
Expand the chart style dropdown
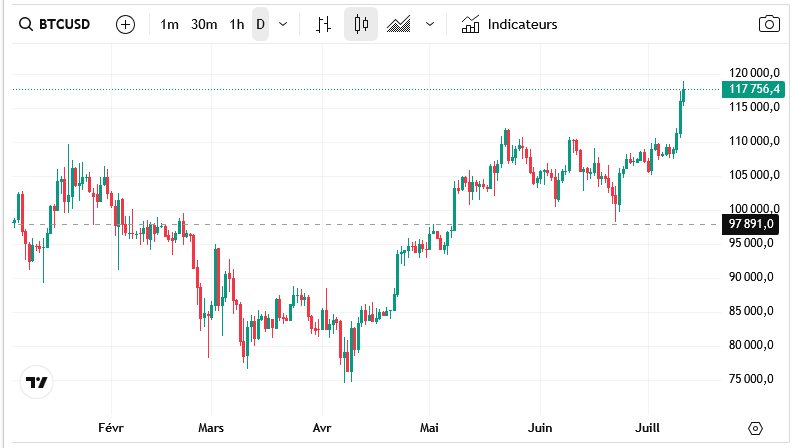click(x=430, y=24)
